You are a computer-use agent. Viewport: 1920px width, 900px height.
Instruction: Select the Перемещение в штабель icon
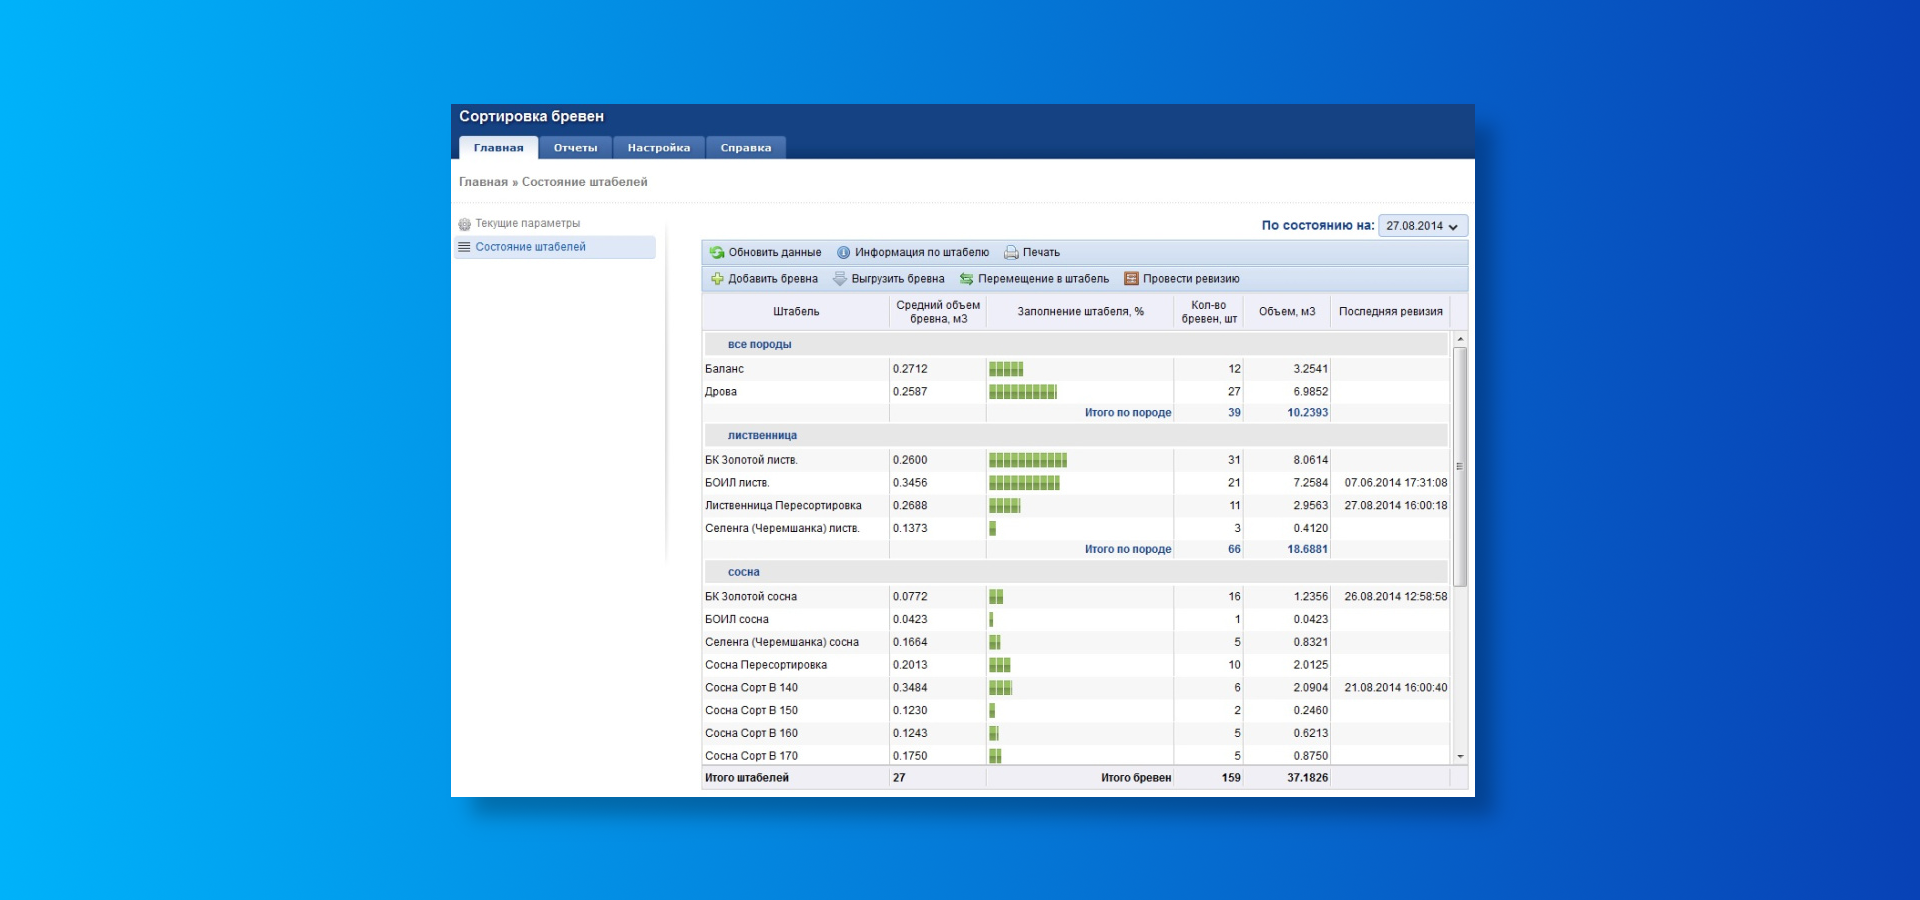966,279
